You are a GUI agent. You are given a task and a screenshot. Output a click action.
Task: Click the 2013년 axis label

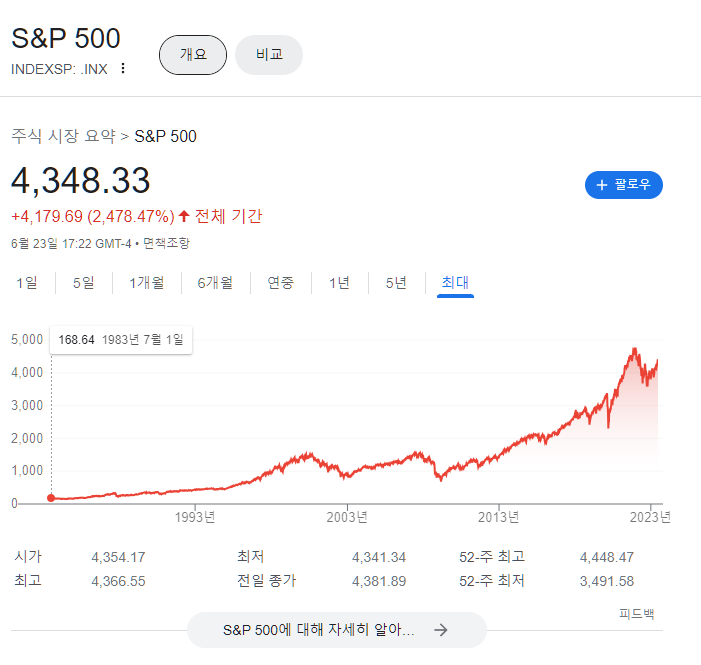pyautogui.click(x=498, y=517)
